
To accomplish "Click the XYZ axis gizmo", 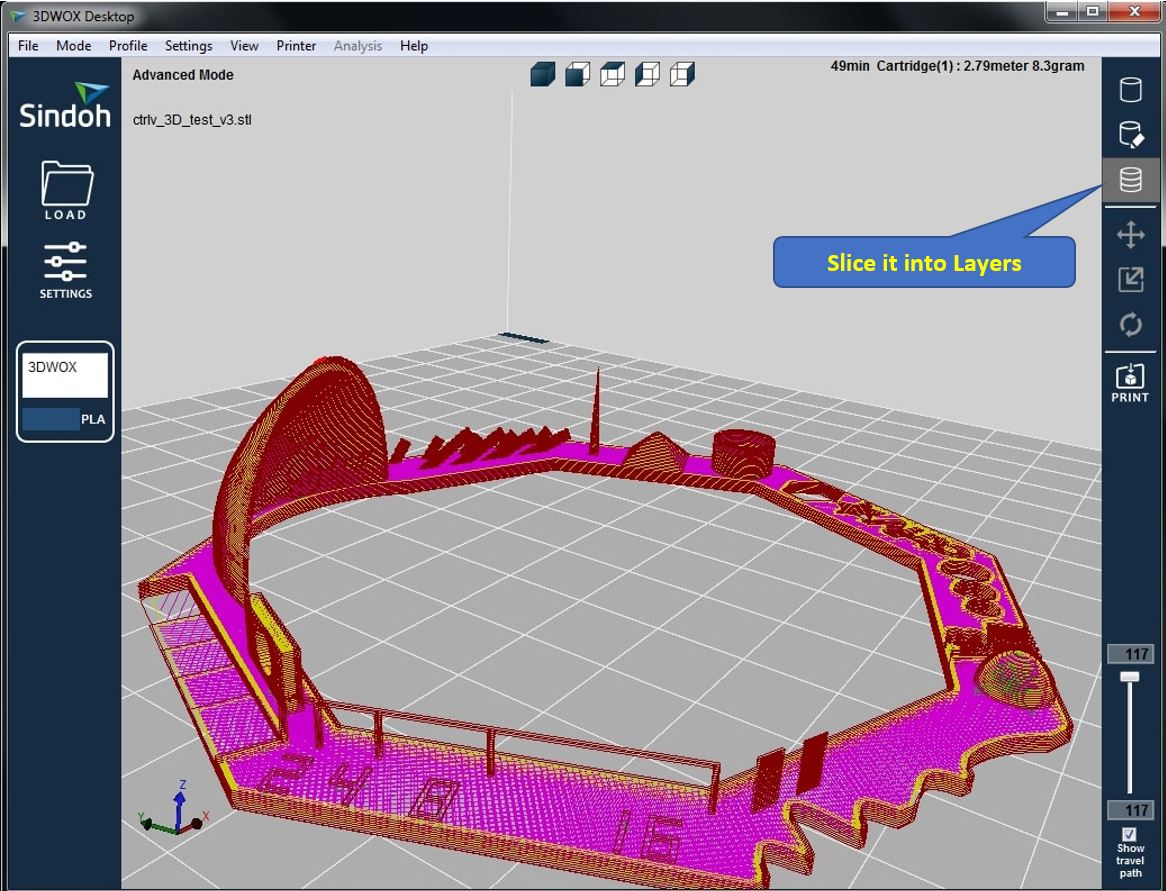I will [x=175, y=808].
